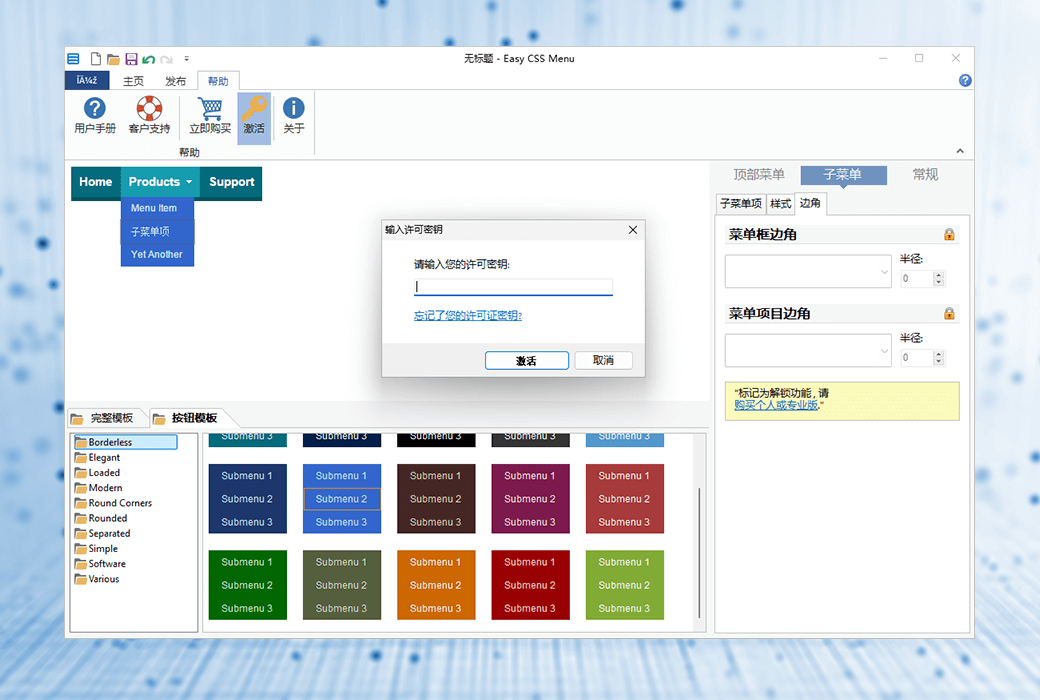Image resolution: width=1040 pixels, height=700 pixels.
Task: Click 取消 to cancel the dialog
Action: 603,360
